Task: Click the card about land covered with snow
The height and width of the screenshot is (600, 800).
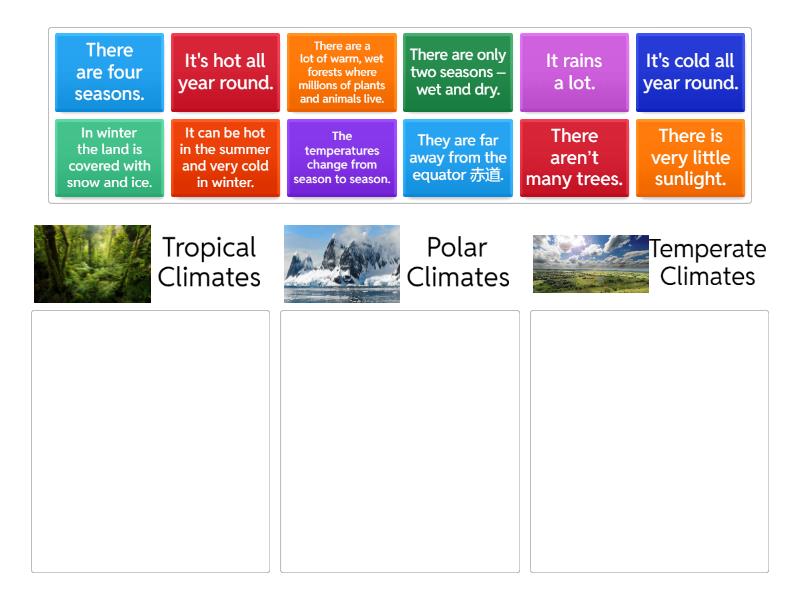Action: pyautogui.click(x=109, y=158)
